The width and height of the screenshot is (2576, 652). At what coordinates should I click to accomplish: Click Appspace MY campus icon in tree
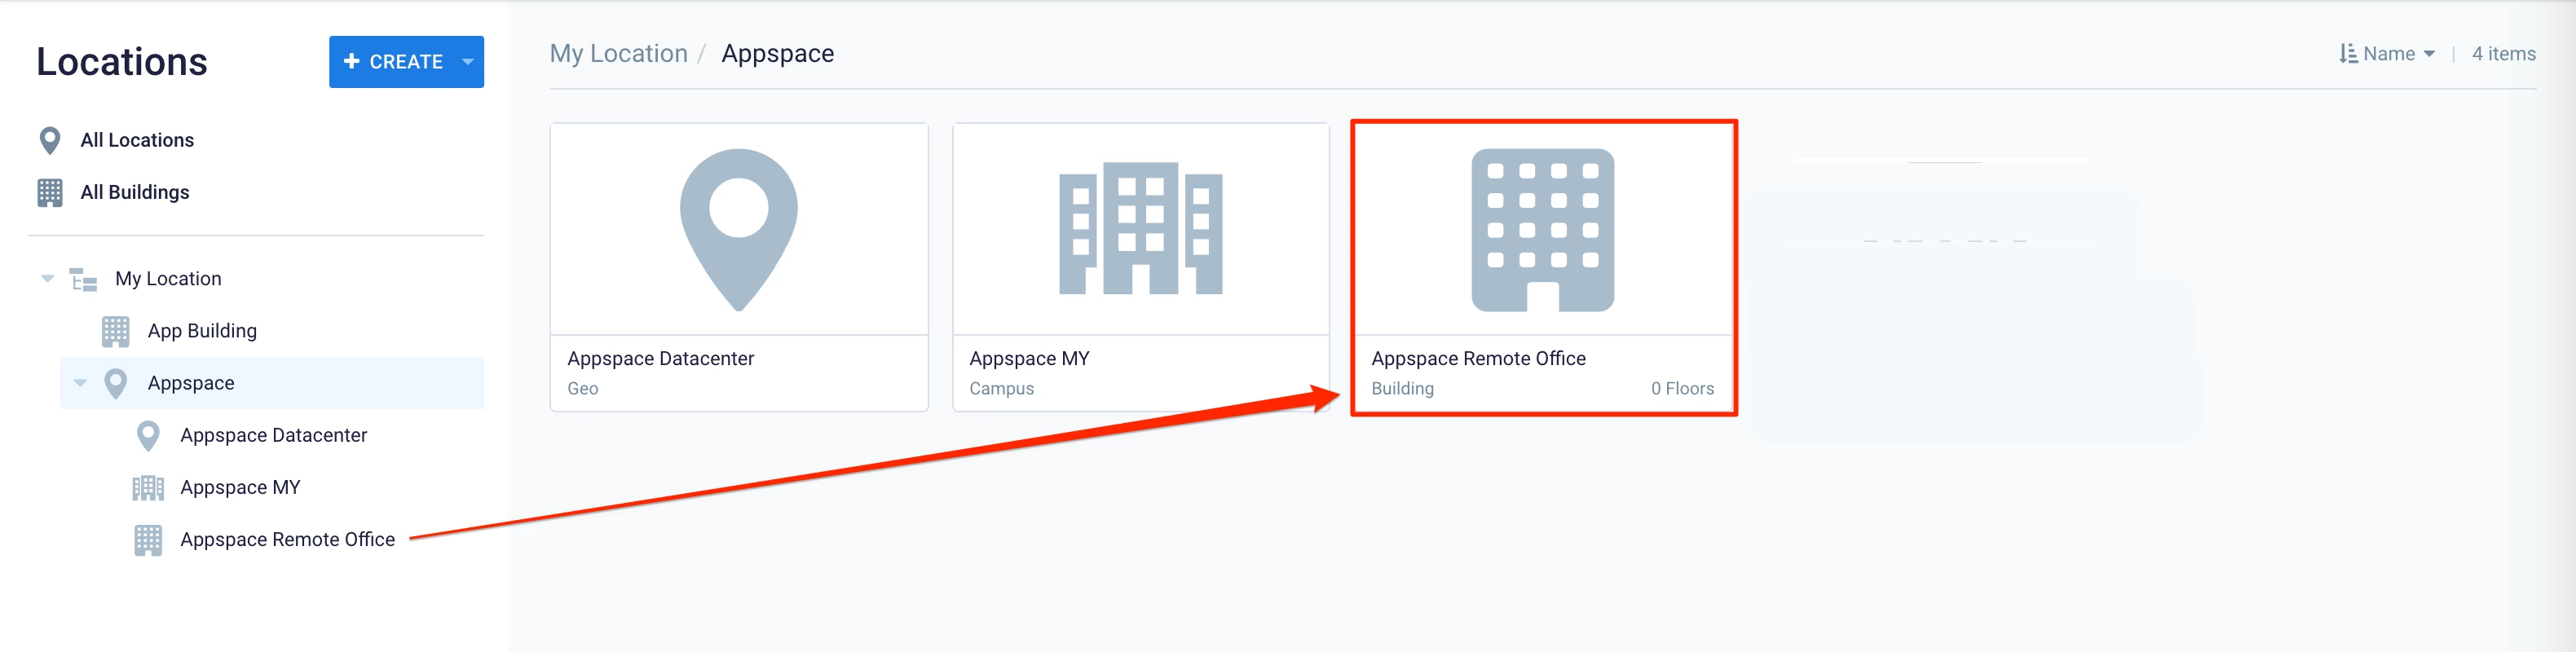148,488
